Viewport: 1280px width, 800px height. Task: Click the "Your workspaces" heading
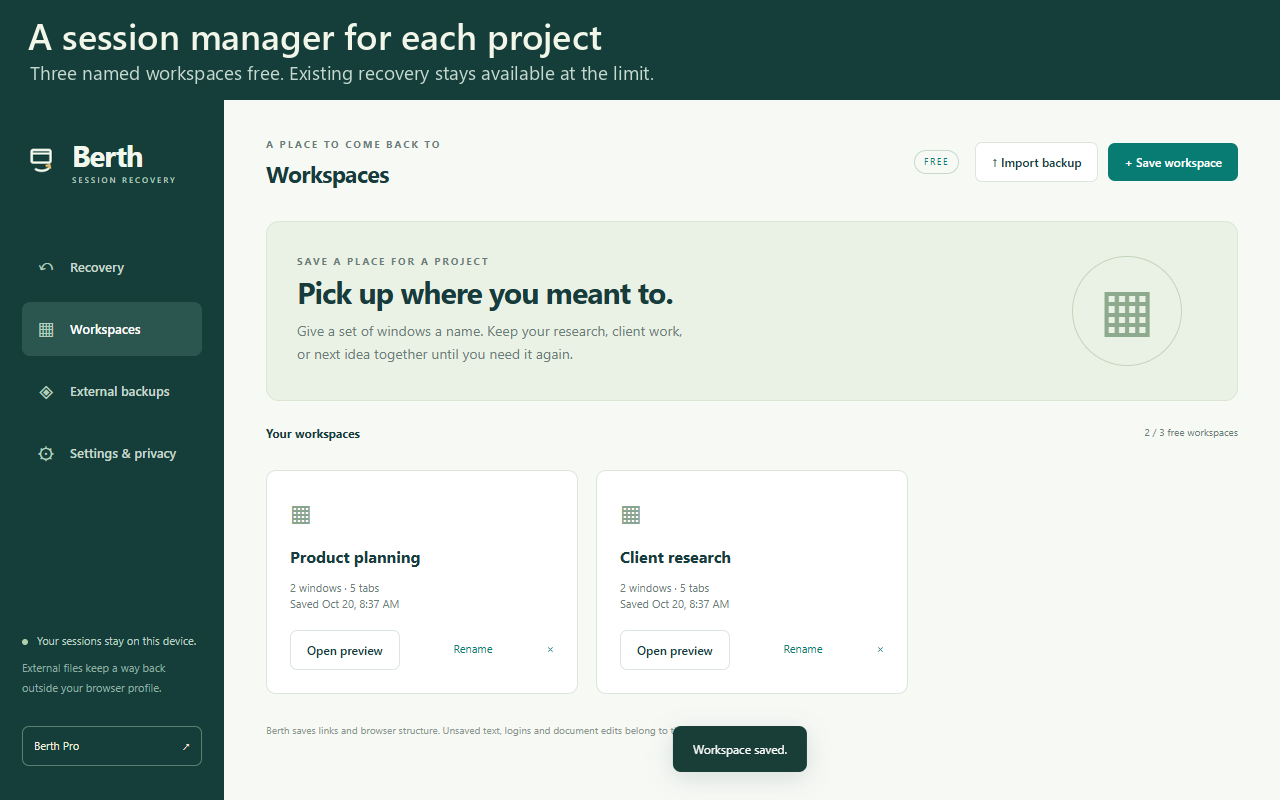tap(313, 434)
